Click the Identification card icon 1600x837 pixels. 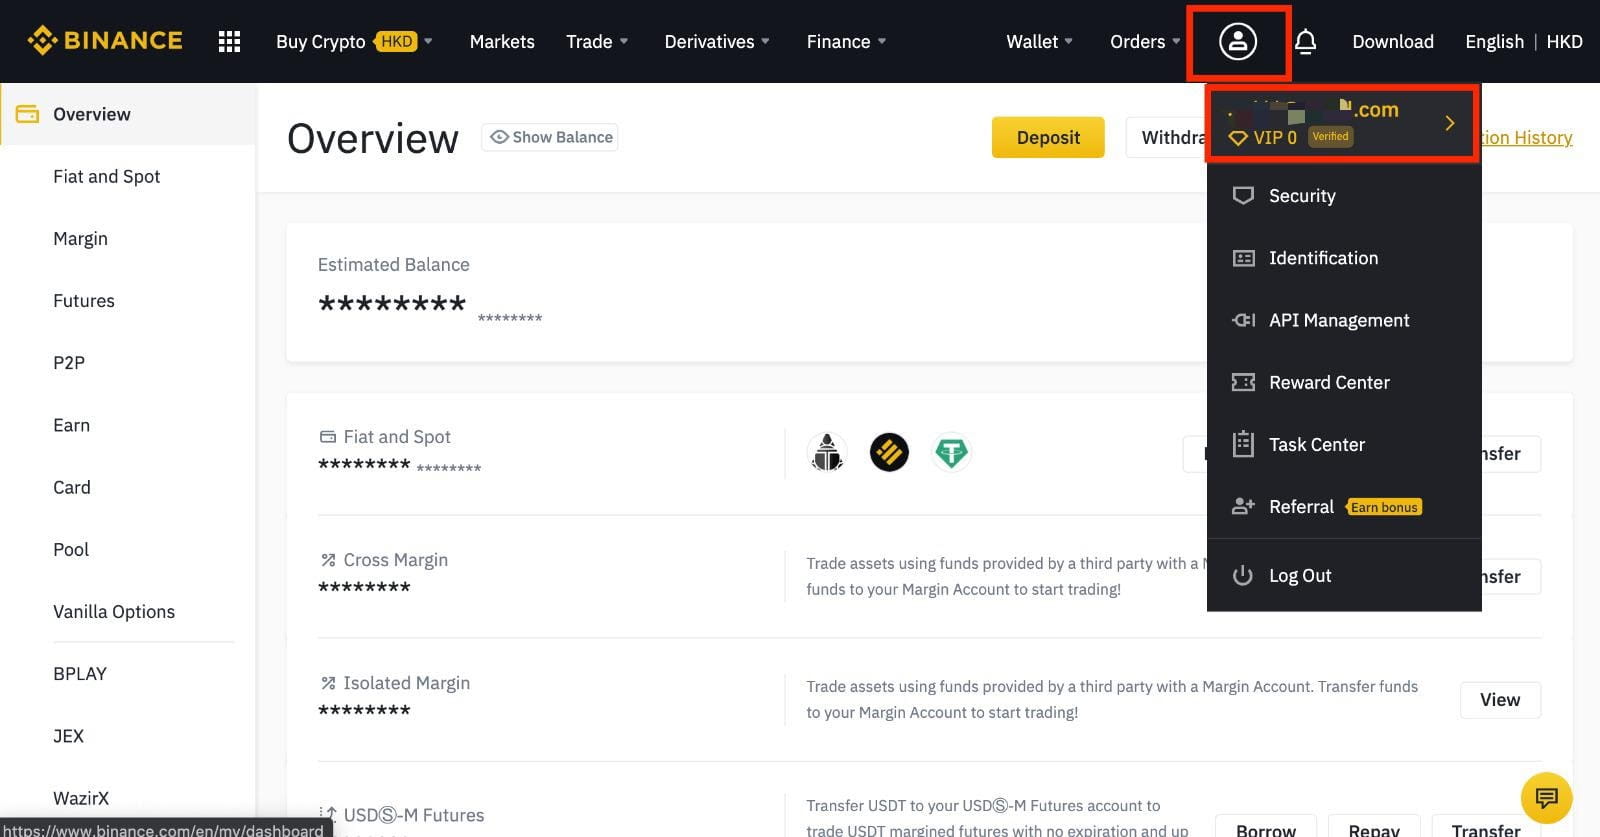(1243, 258)
